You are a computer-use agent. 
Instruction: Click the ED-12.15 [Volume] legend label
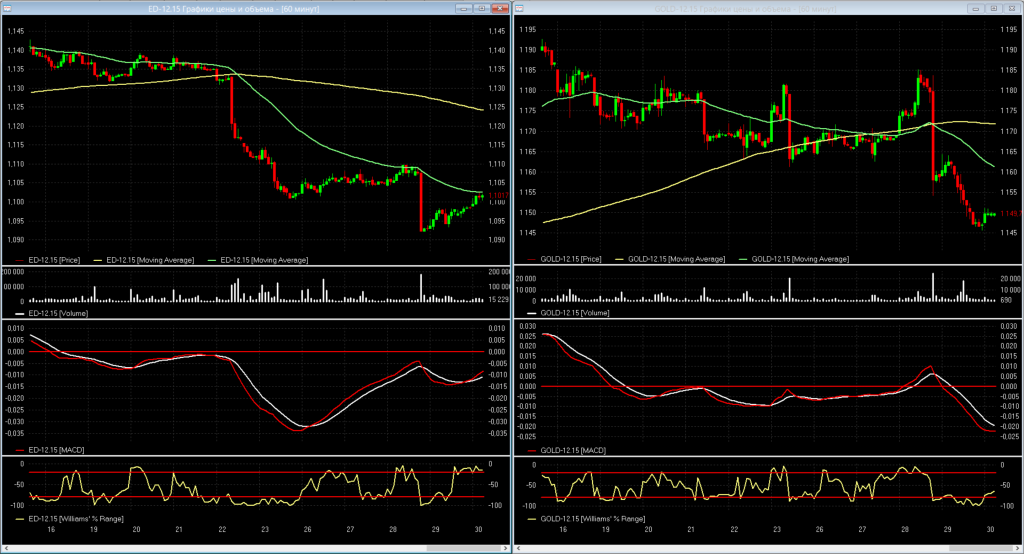55,313
